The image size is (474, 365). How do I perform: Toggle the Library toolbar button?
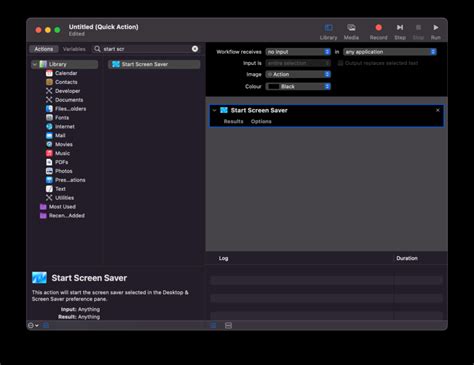pyautogui.click(x=328, y=32)
